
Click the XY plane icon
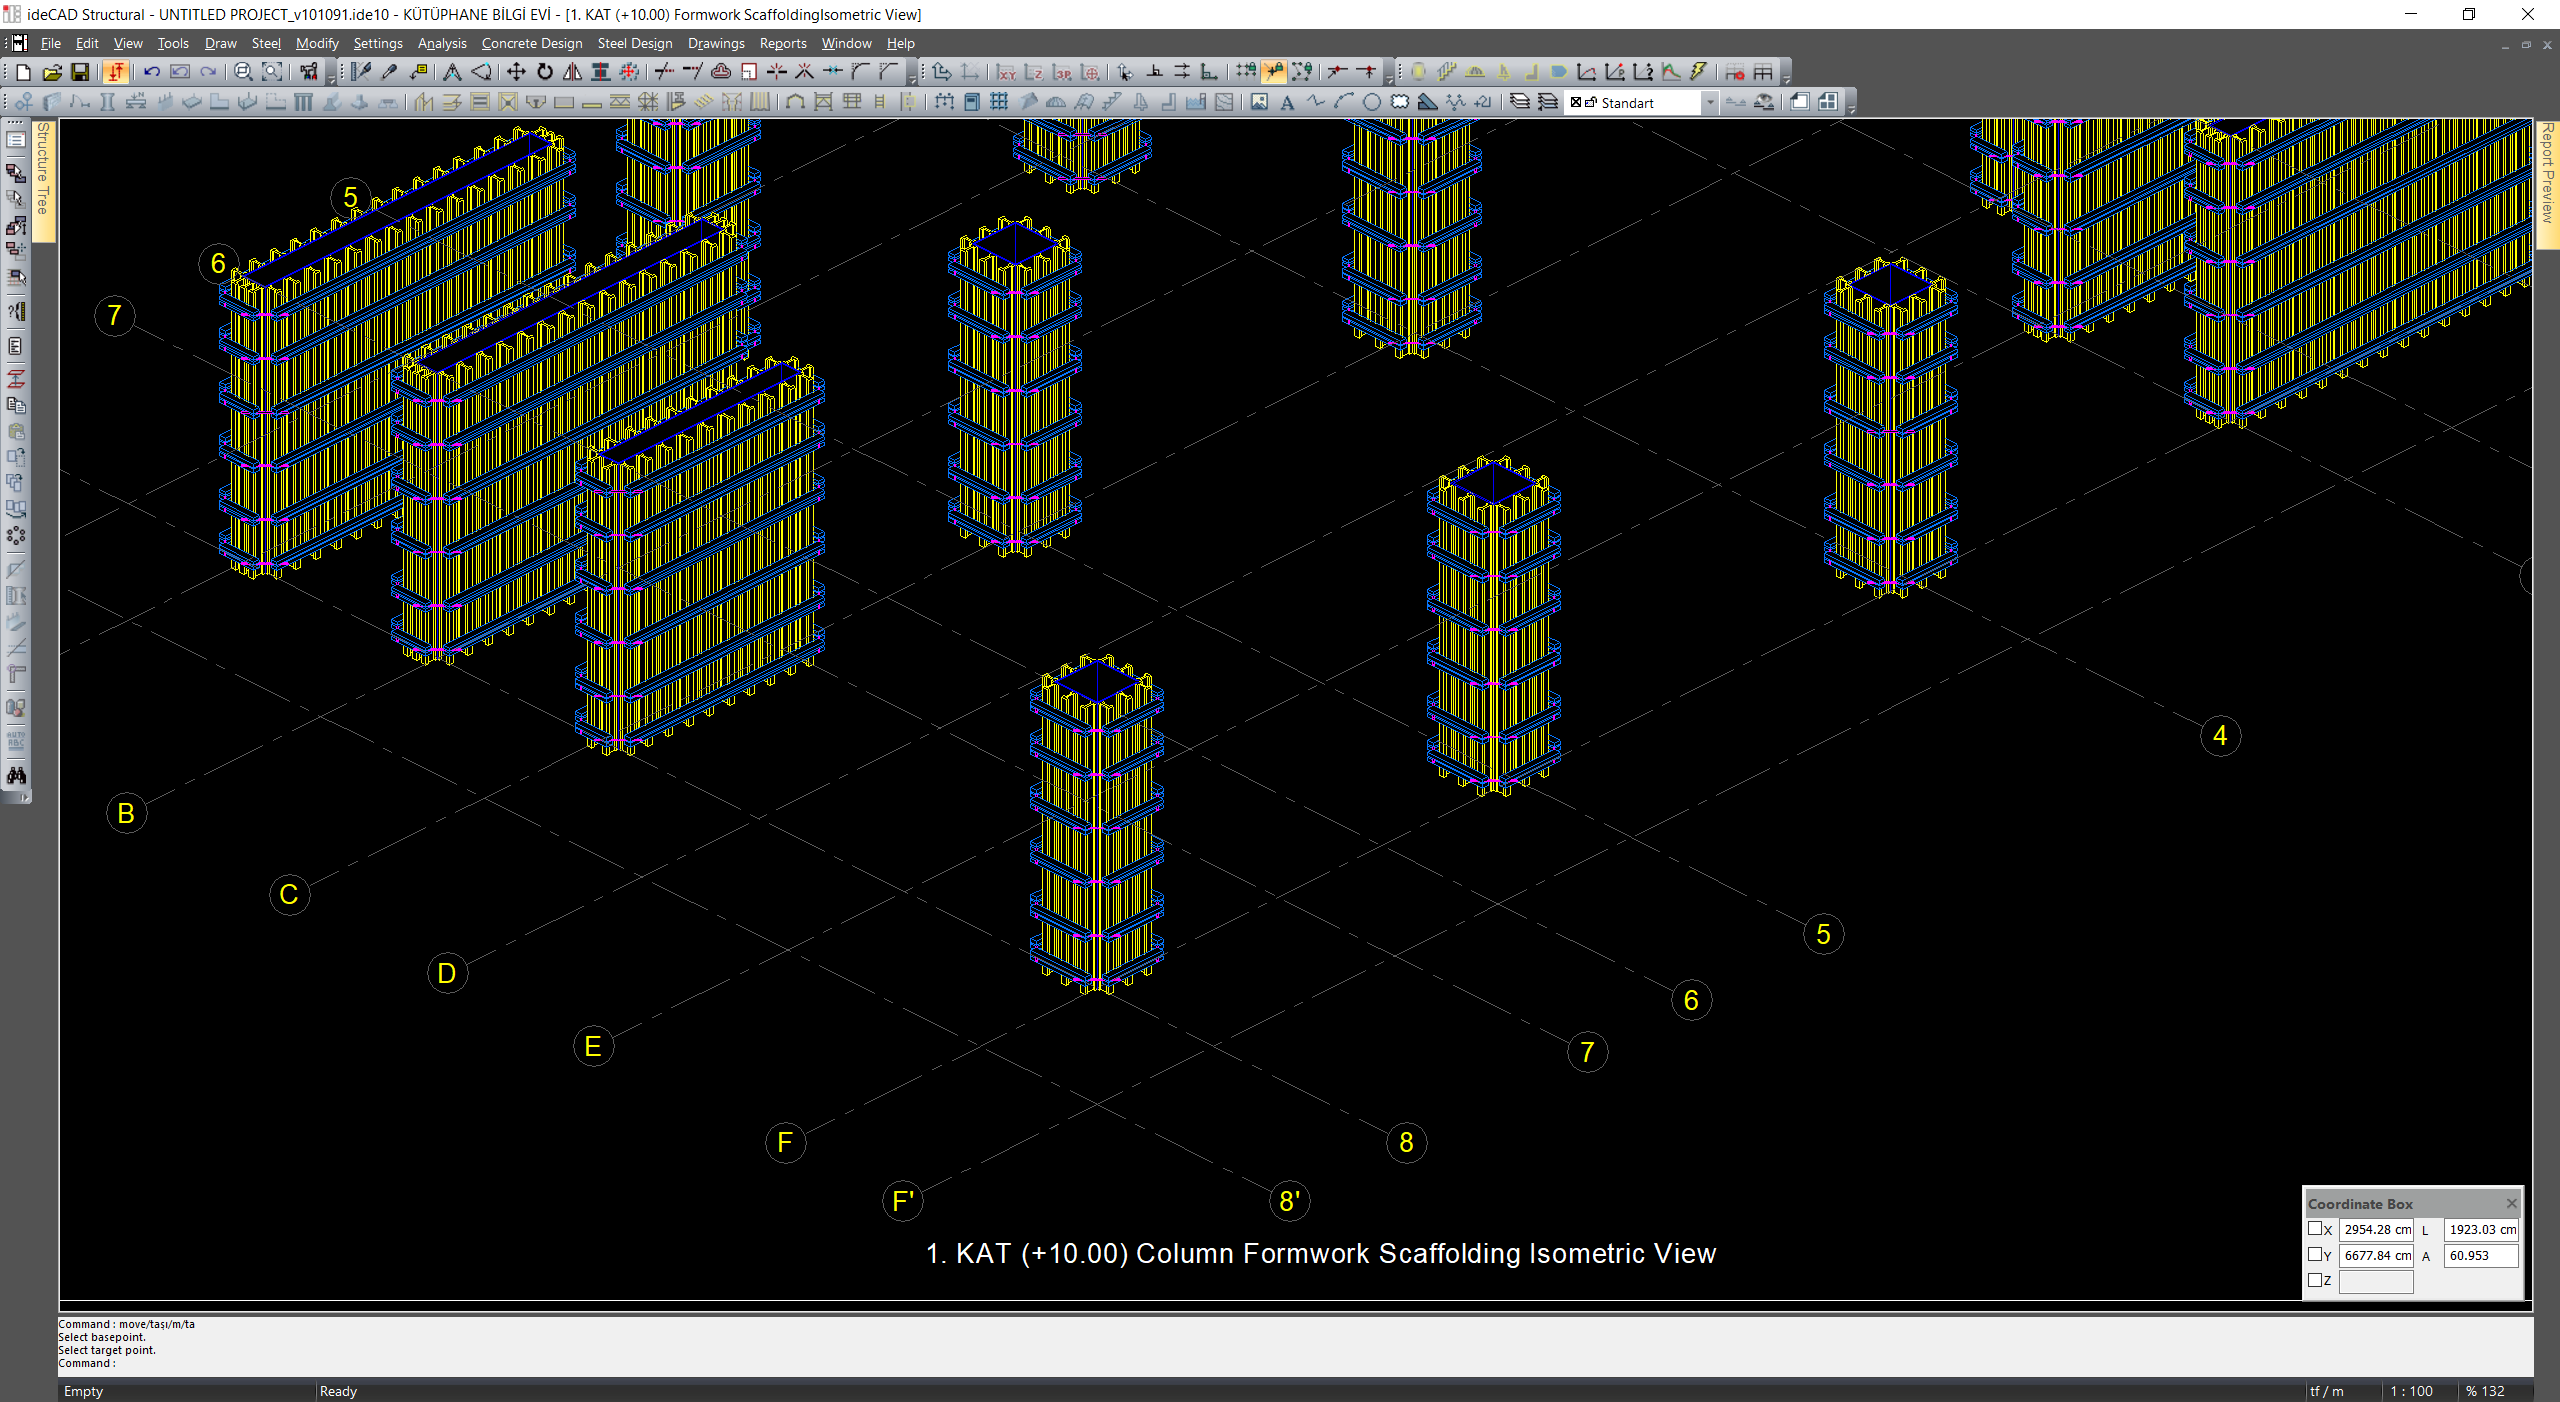pyautogui.click(x=1006, y=72)
